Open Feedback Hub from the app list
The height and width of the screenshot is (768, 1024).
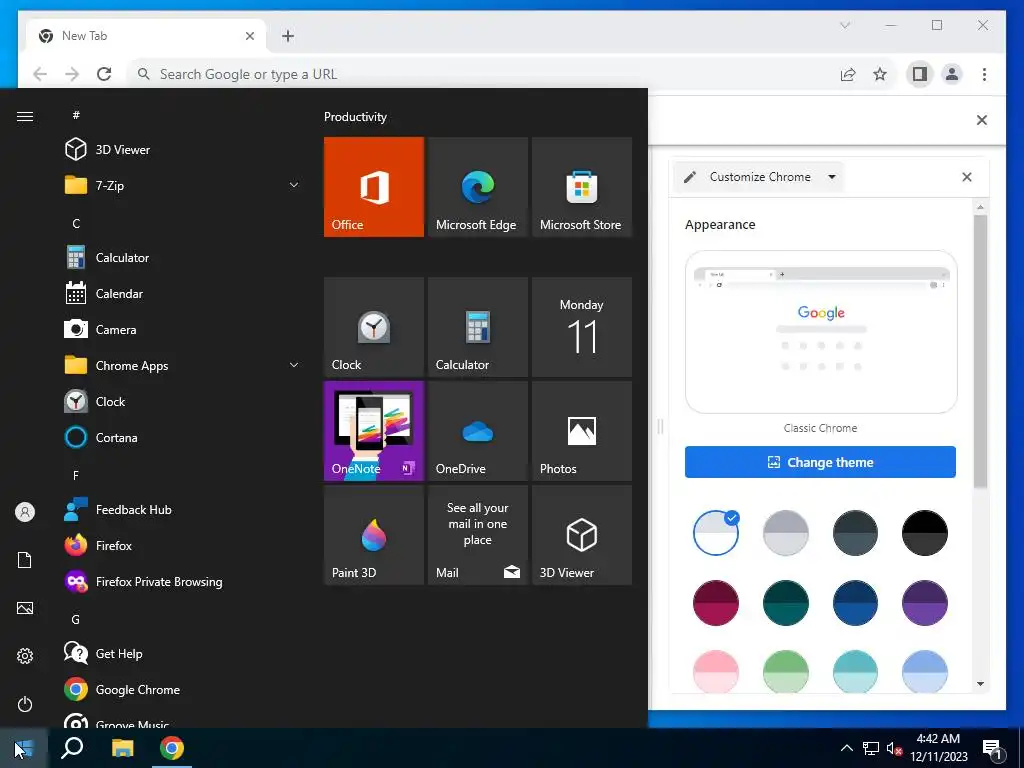click(183, 509)
